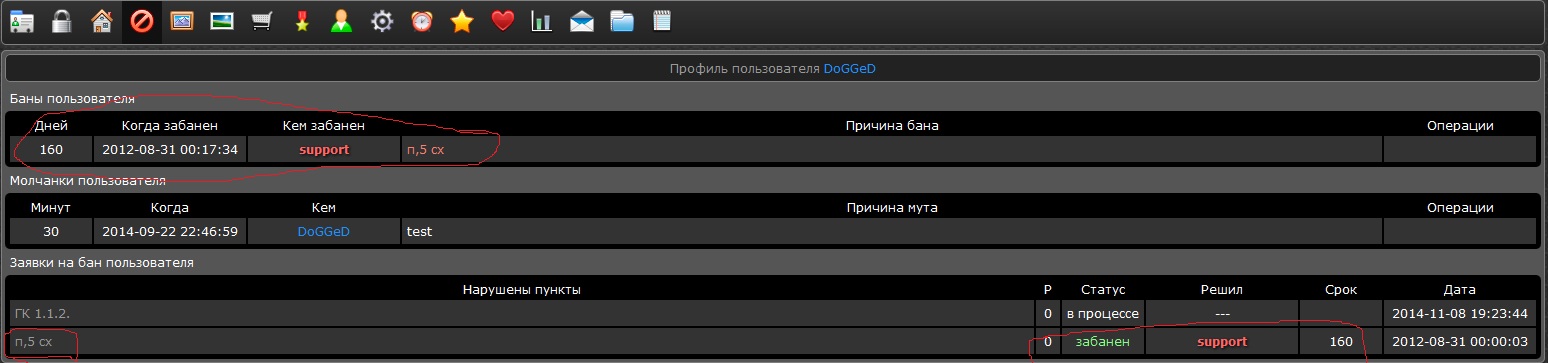Click 'Дней' column header
The image size is (1548, 363).
point(51,126)
